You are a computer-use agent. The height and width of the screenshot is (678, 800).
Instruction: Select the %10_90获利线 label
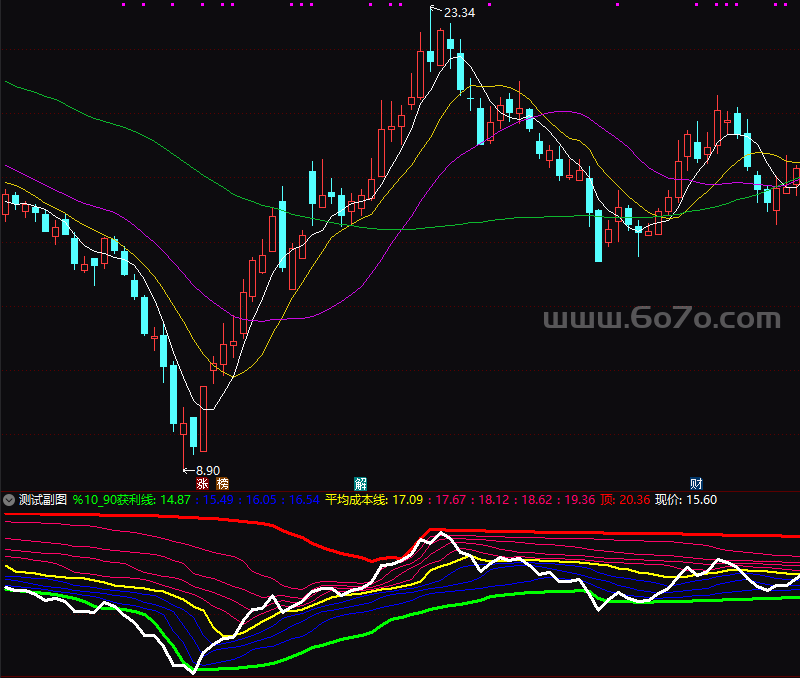114,500
